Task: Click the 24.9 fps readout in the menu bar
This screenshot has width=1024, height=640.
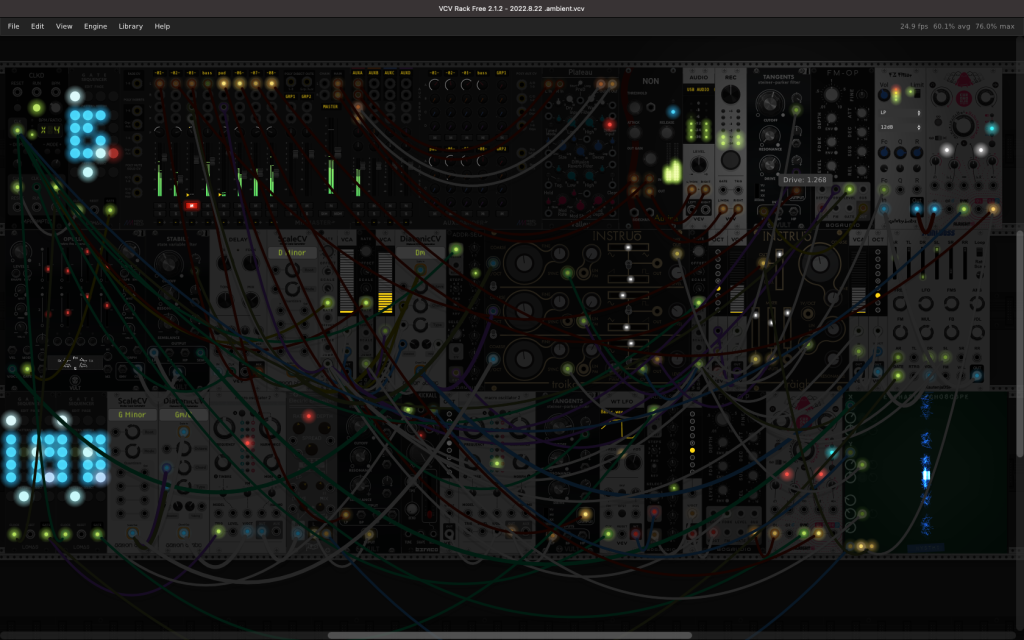Action: 914,26
